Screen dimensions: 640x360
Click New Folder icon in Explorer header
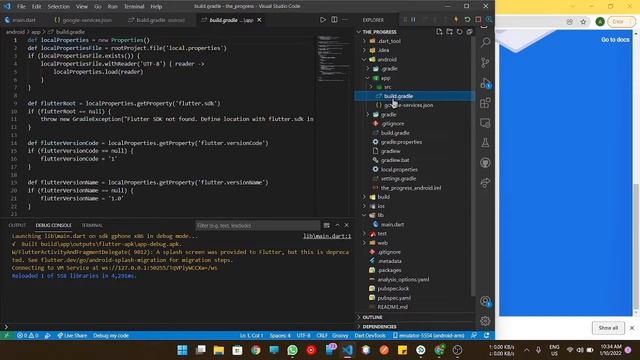pos(449,32)
